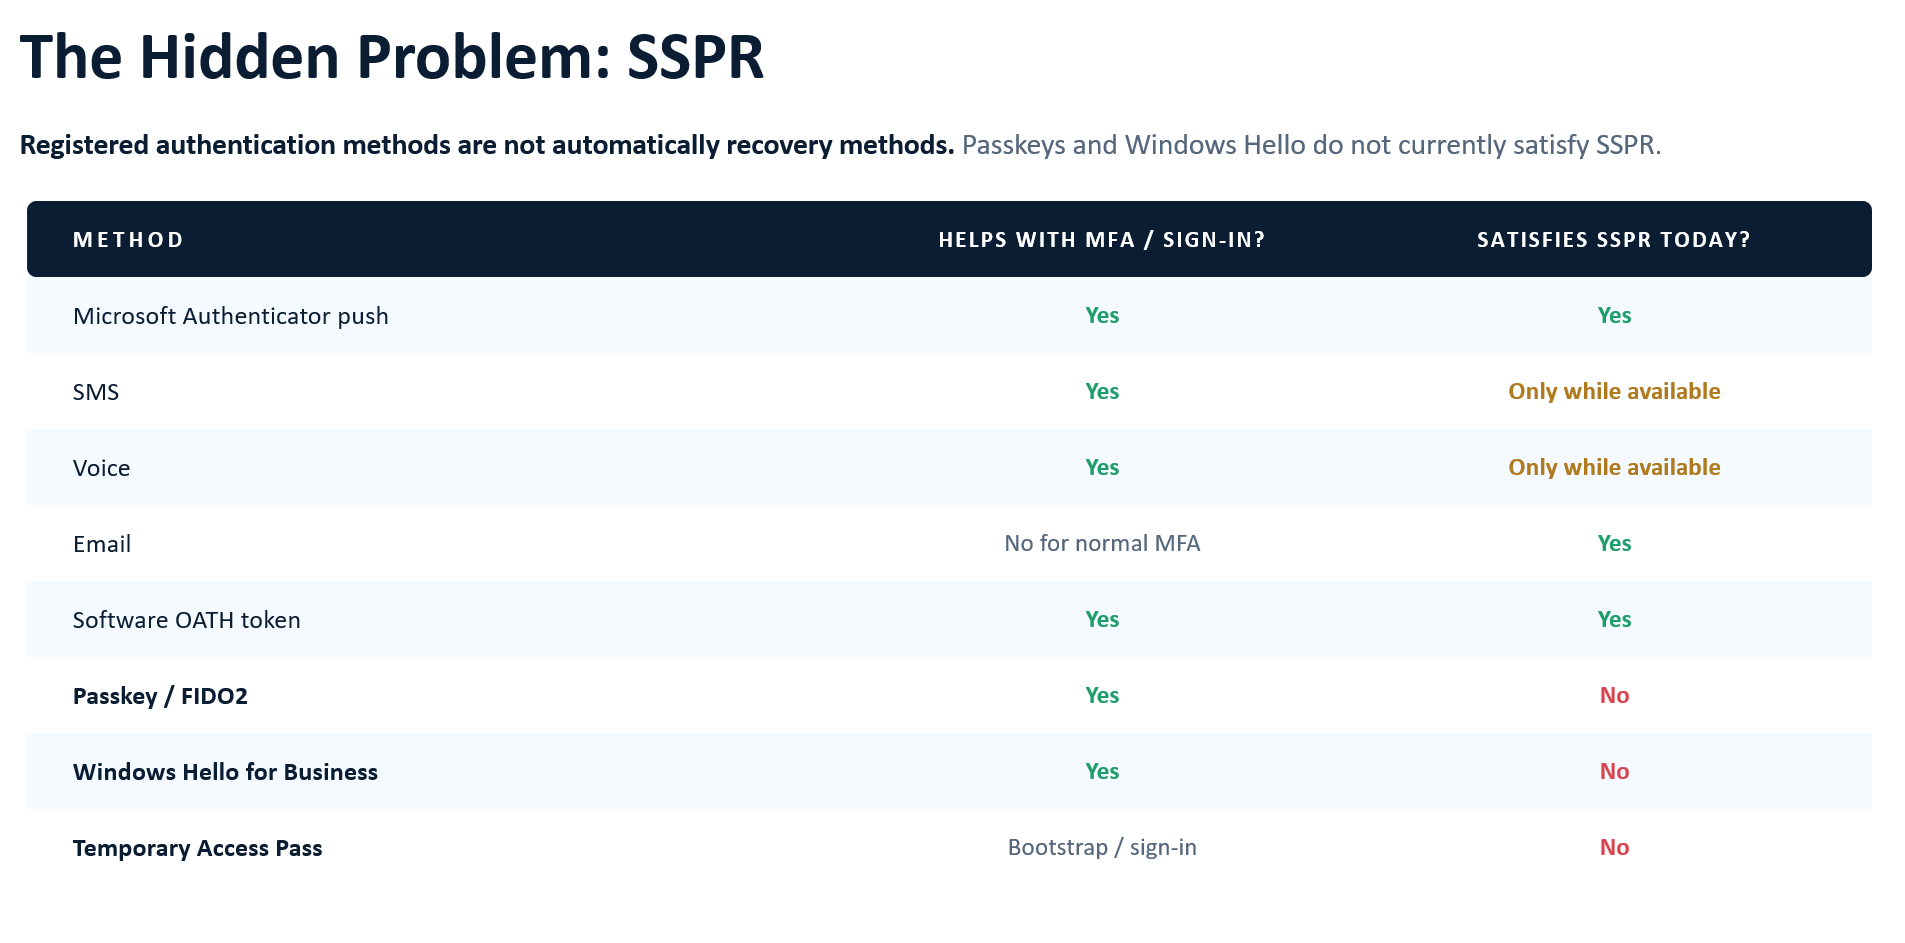Select the "Microsoft Authenticator push" method cell

coord(231,316)
